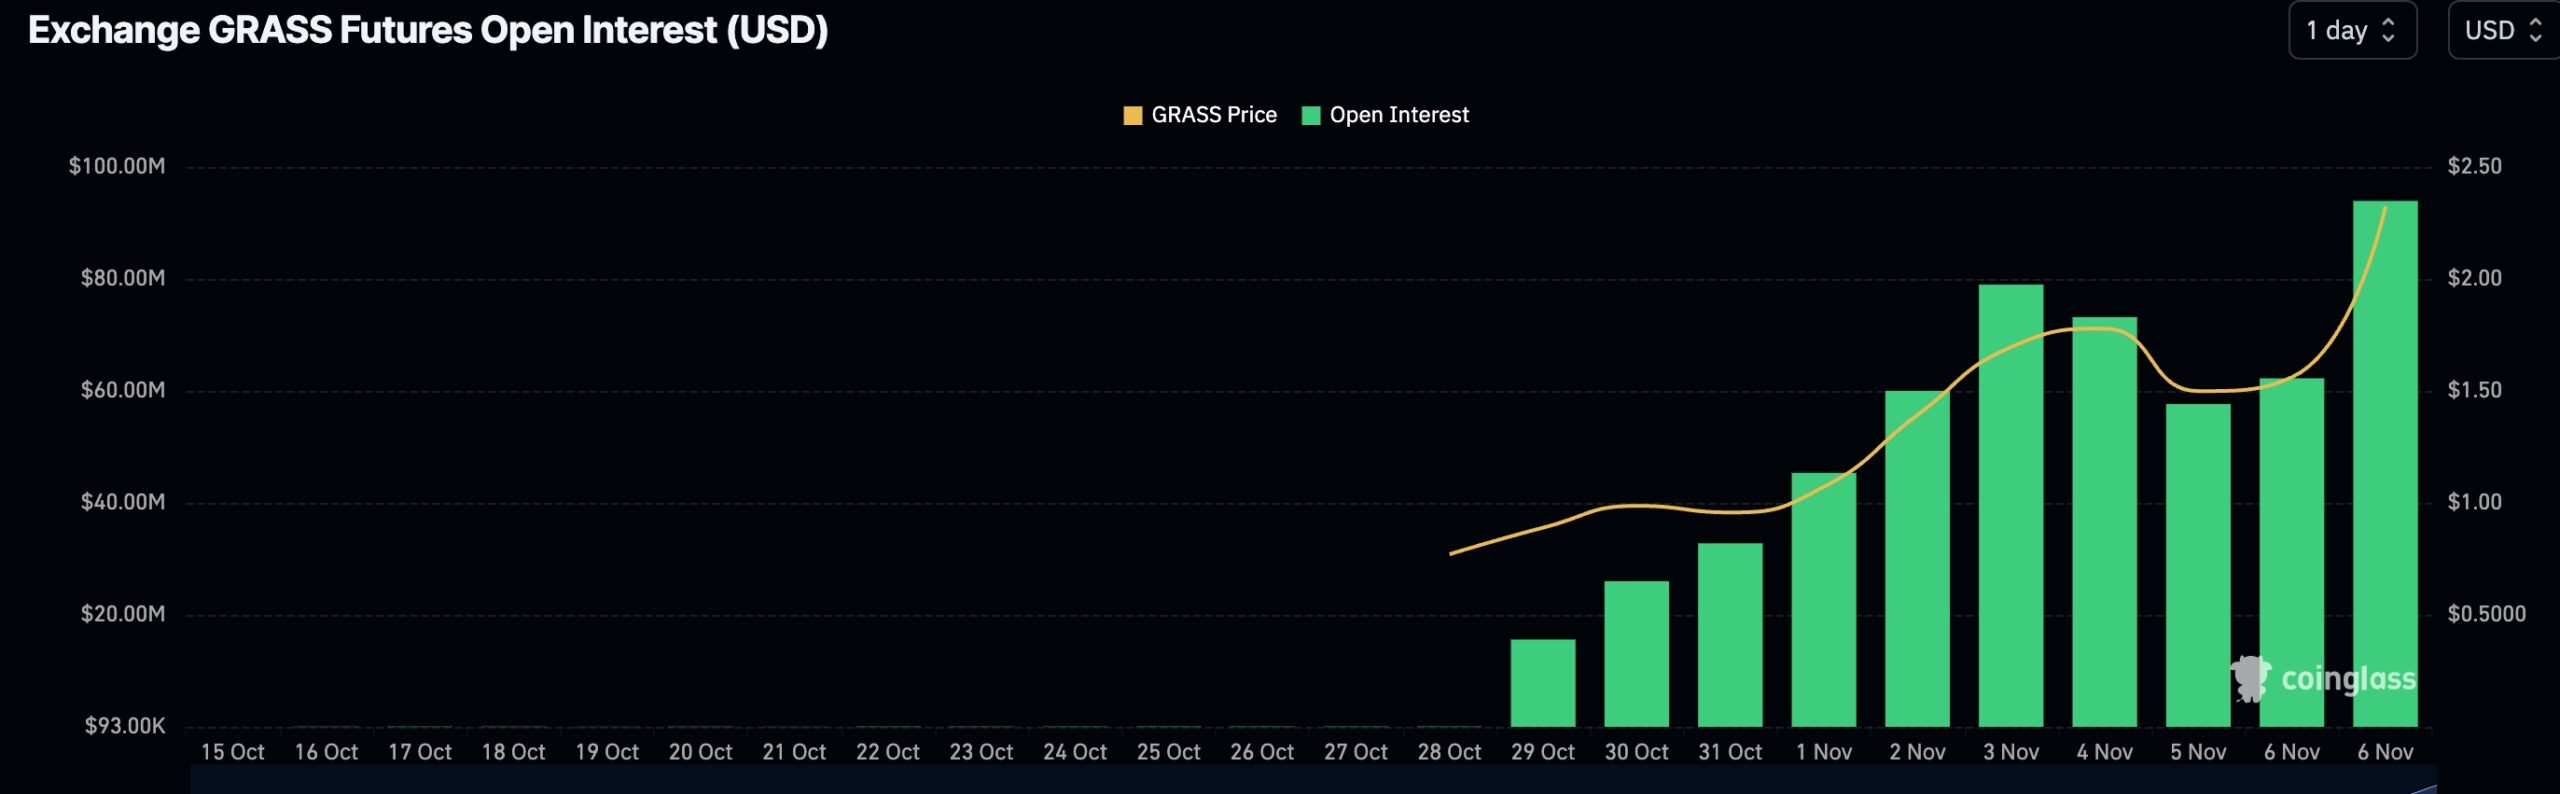
Task: Click the 29 Oct date label
Action: [x=1543, y=752]
